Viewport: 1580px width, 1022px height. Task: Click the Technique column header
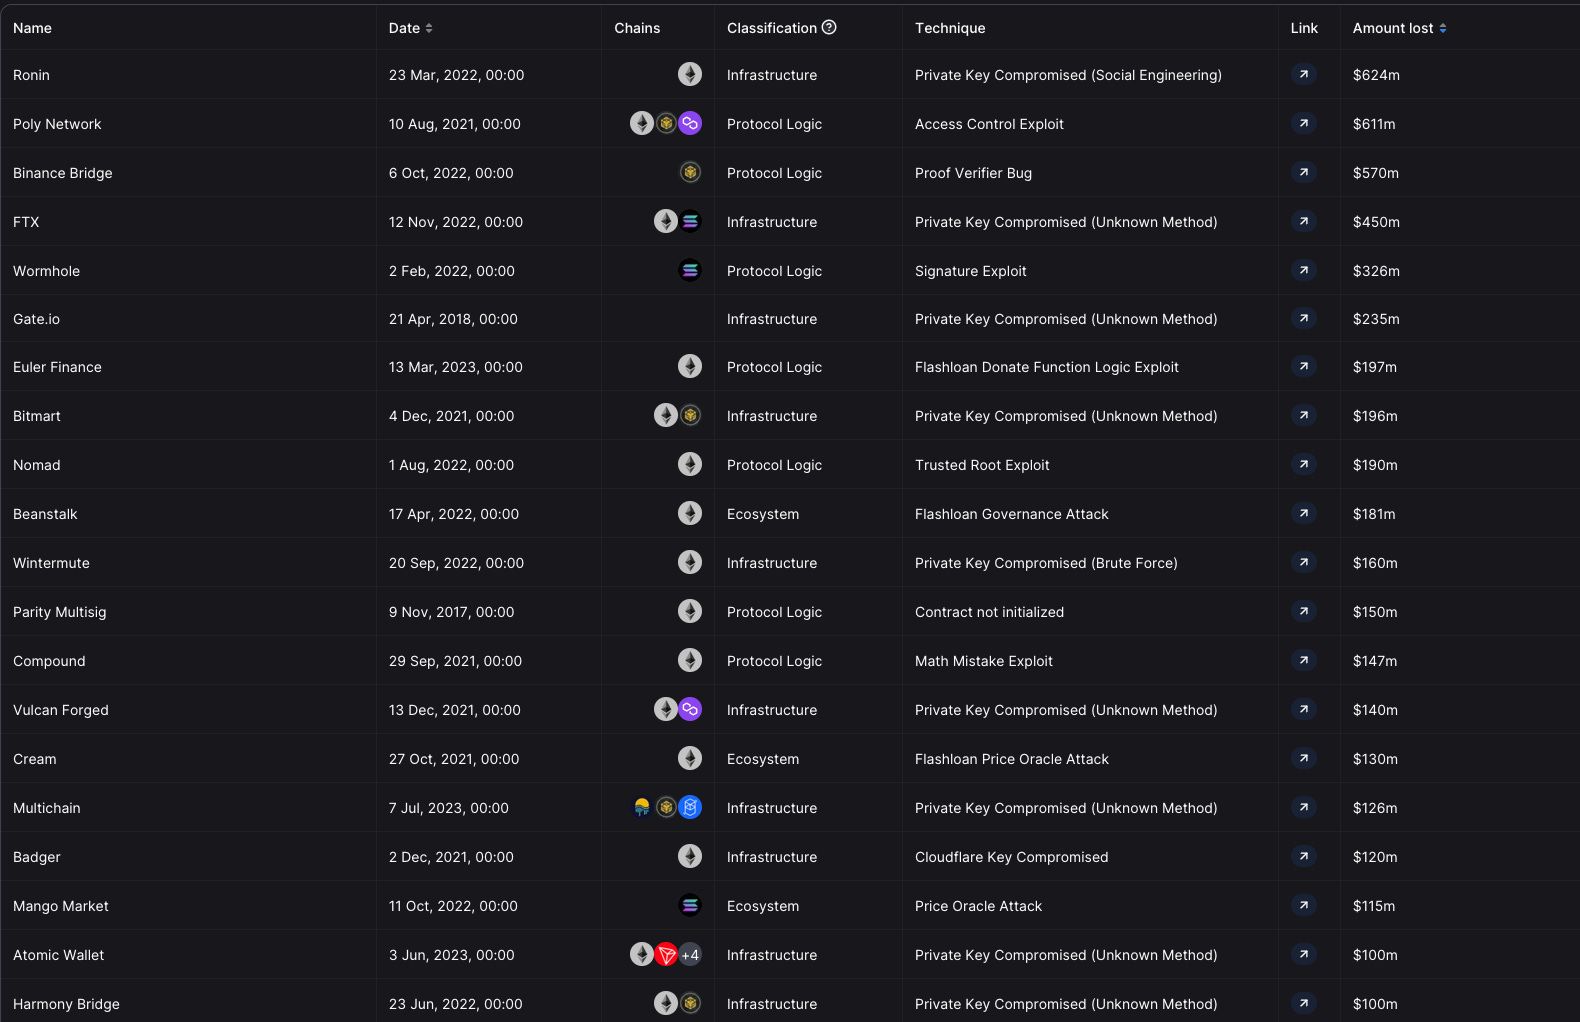[950, 28]
